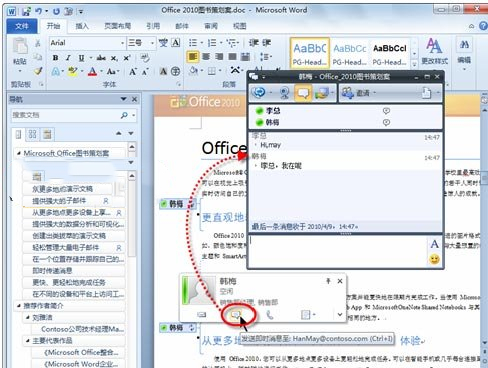Click the search magnifier icon in navigation pane
Screen dimensions: 488x368
(x=124, y=115)
